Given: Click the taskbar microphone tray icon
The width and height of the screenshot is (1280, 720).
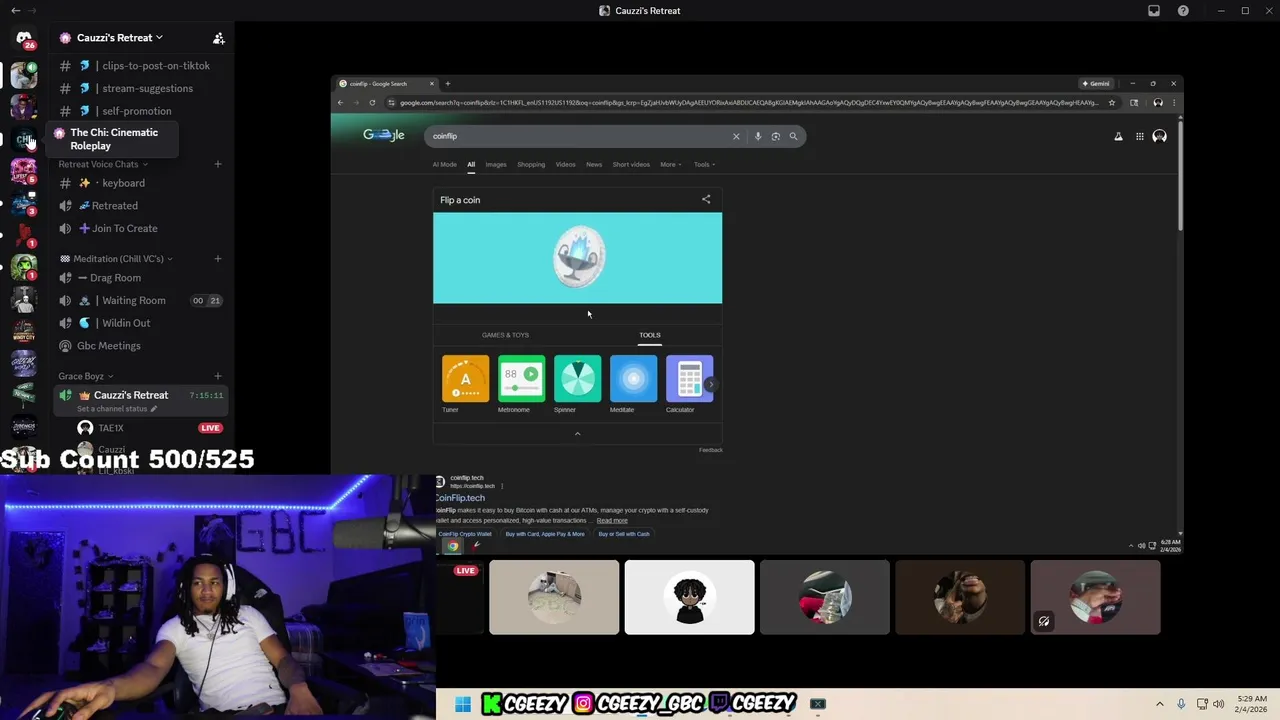Looking at the screenshot, I should point(1181,704).
